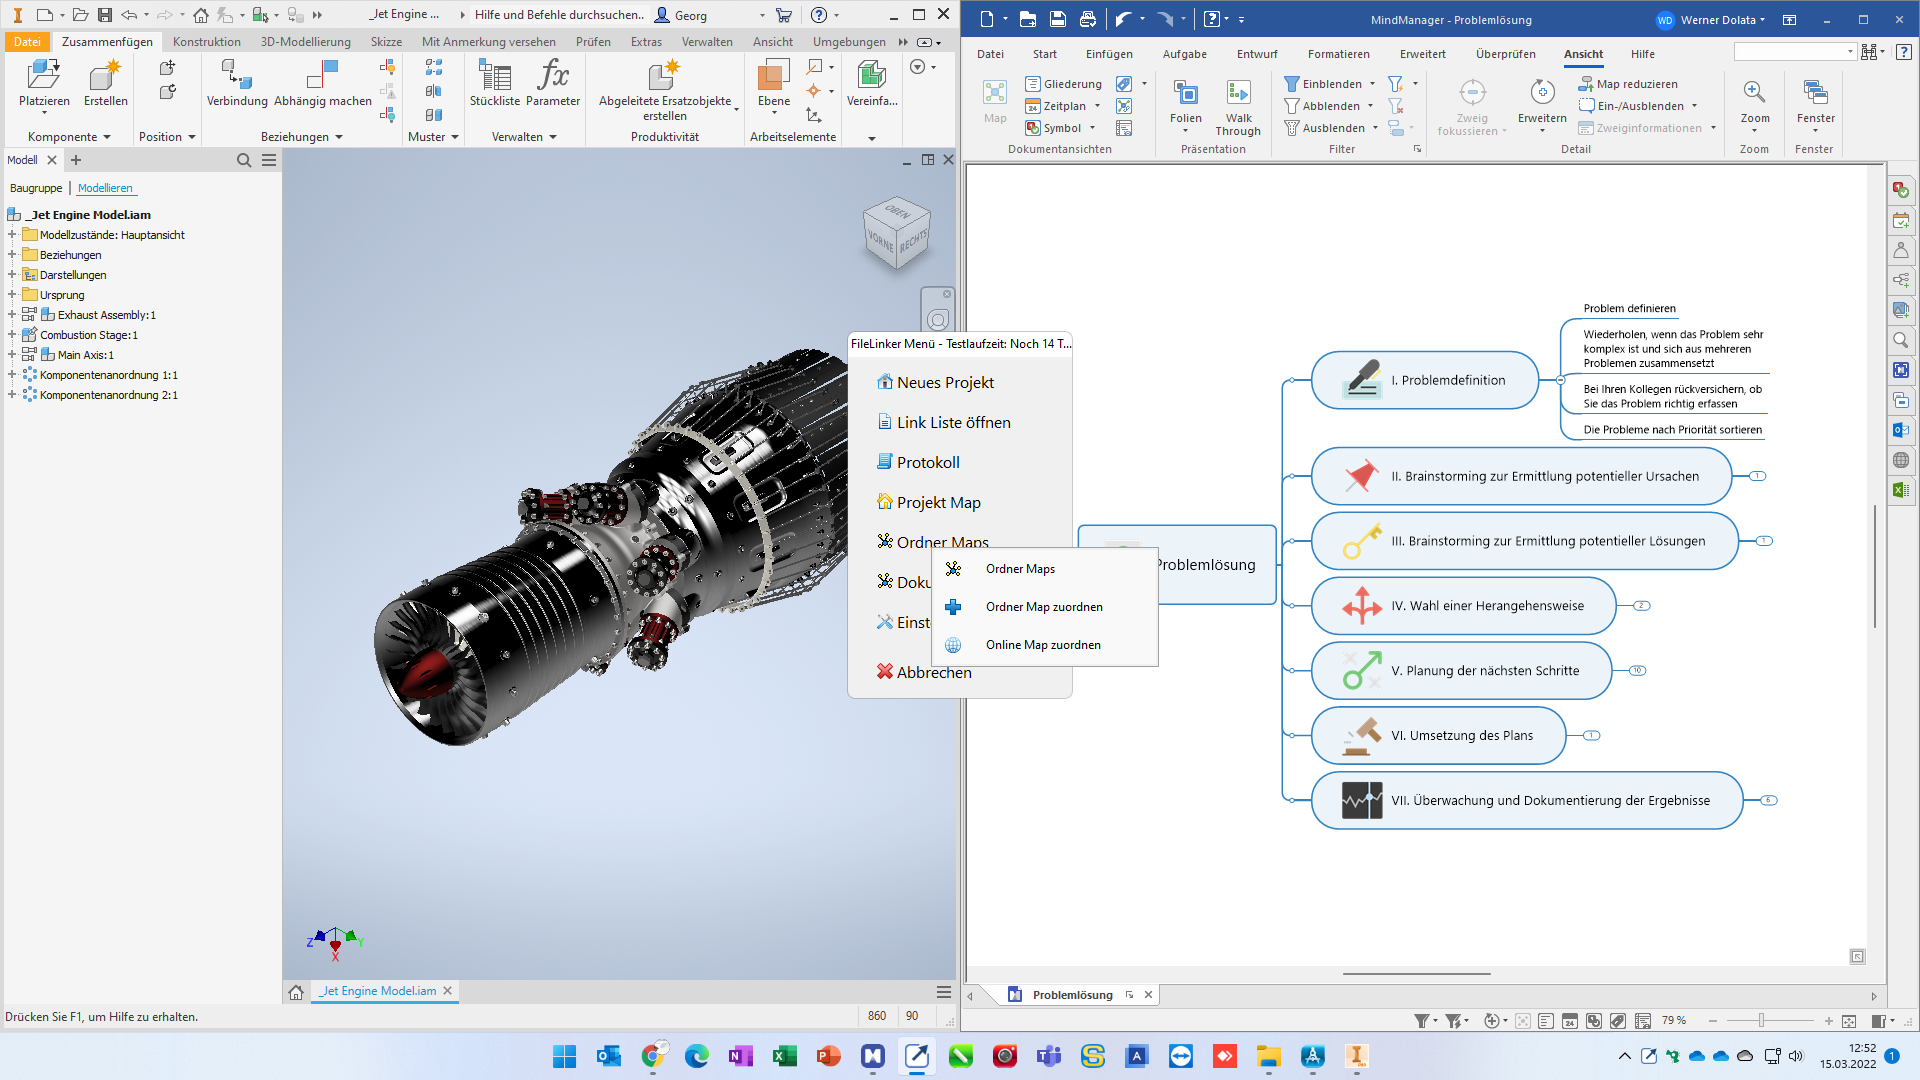Open Beziehungen panel dropdown
Viewport: 1920px width, 1080px height.
(302, 137)
